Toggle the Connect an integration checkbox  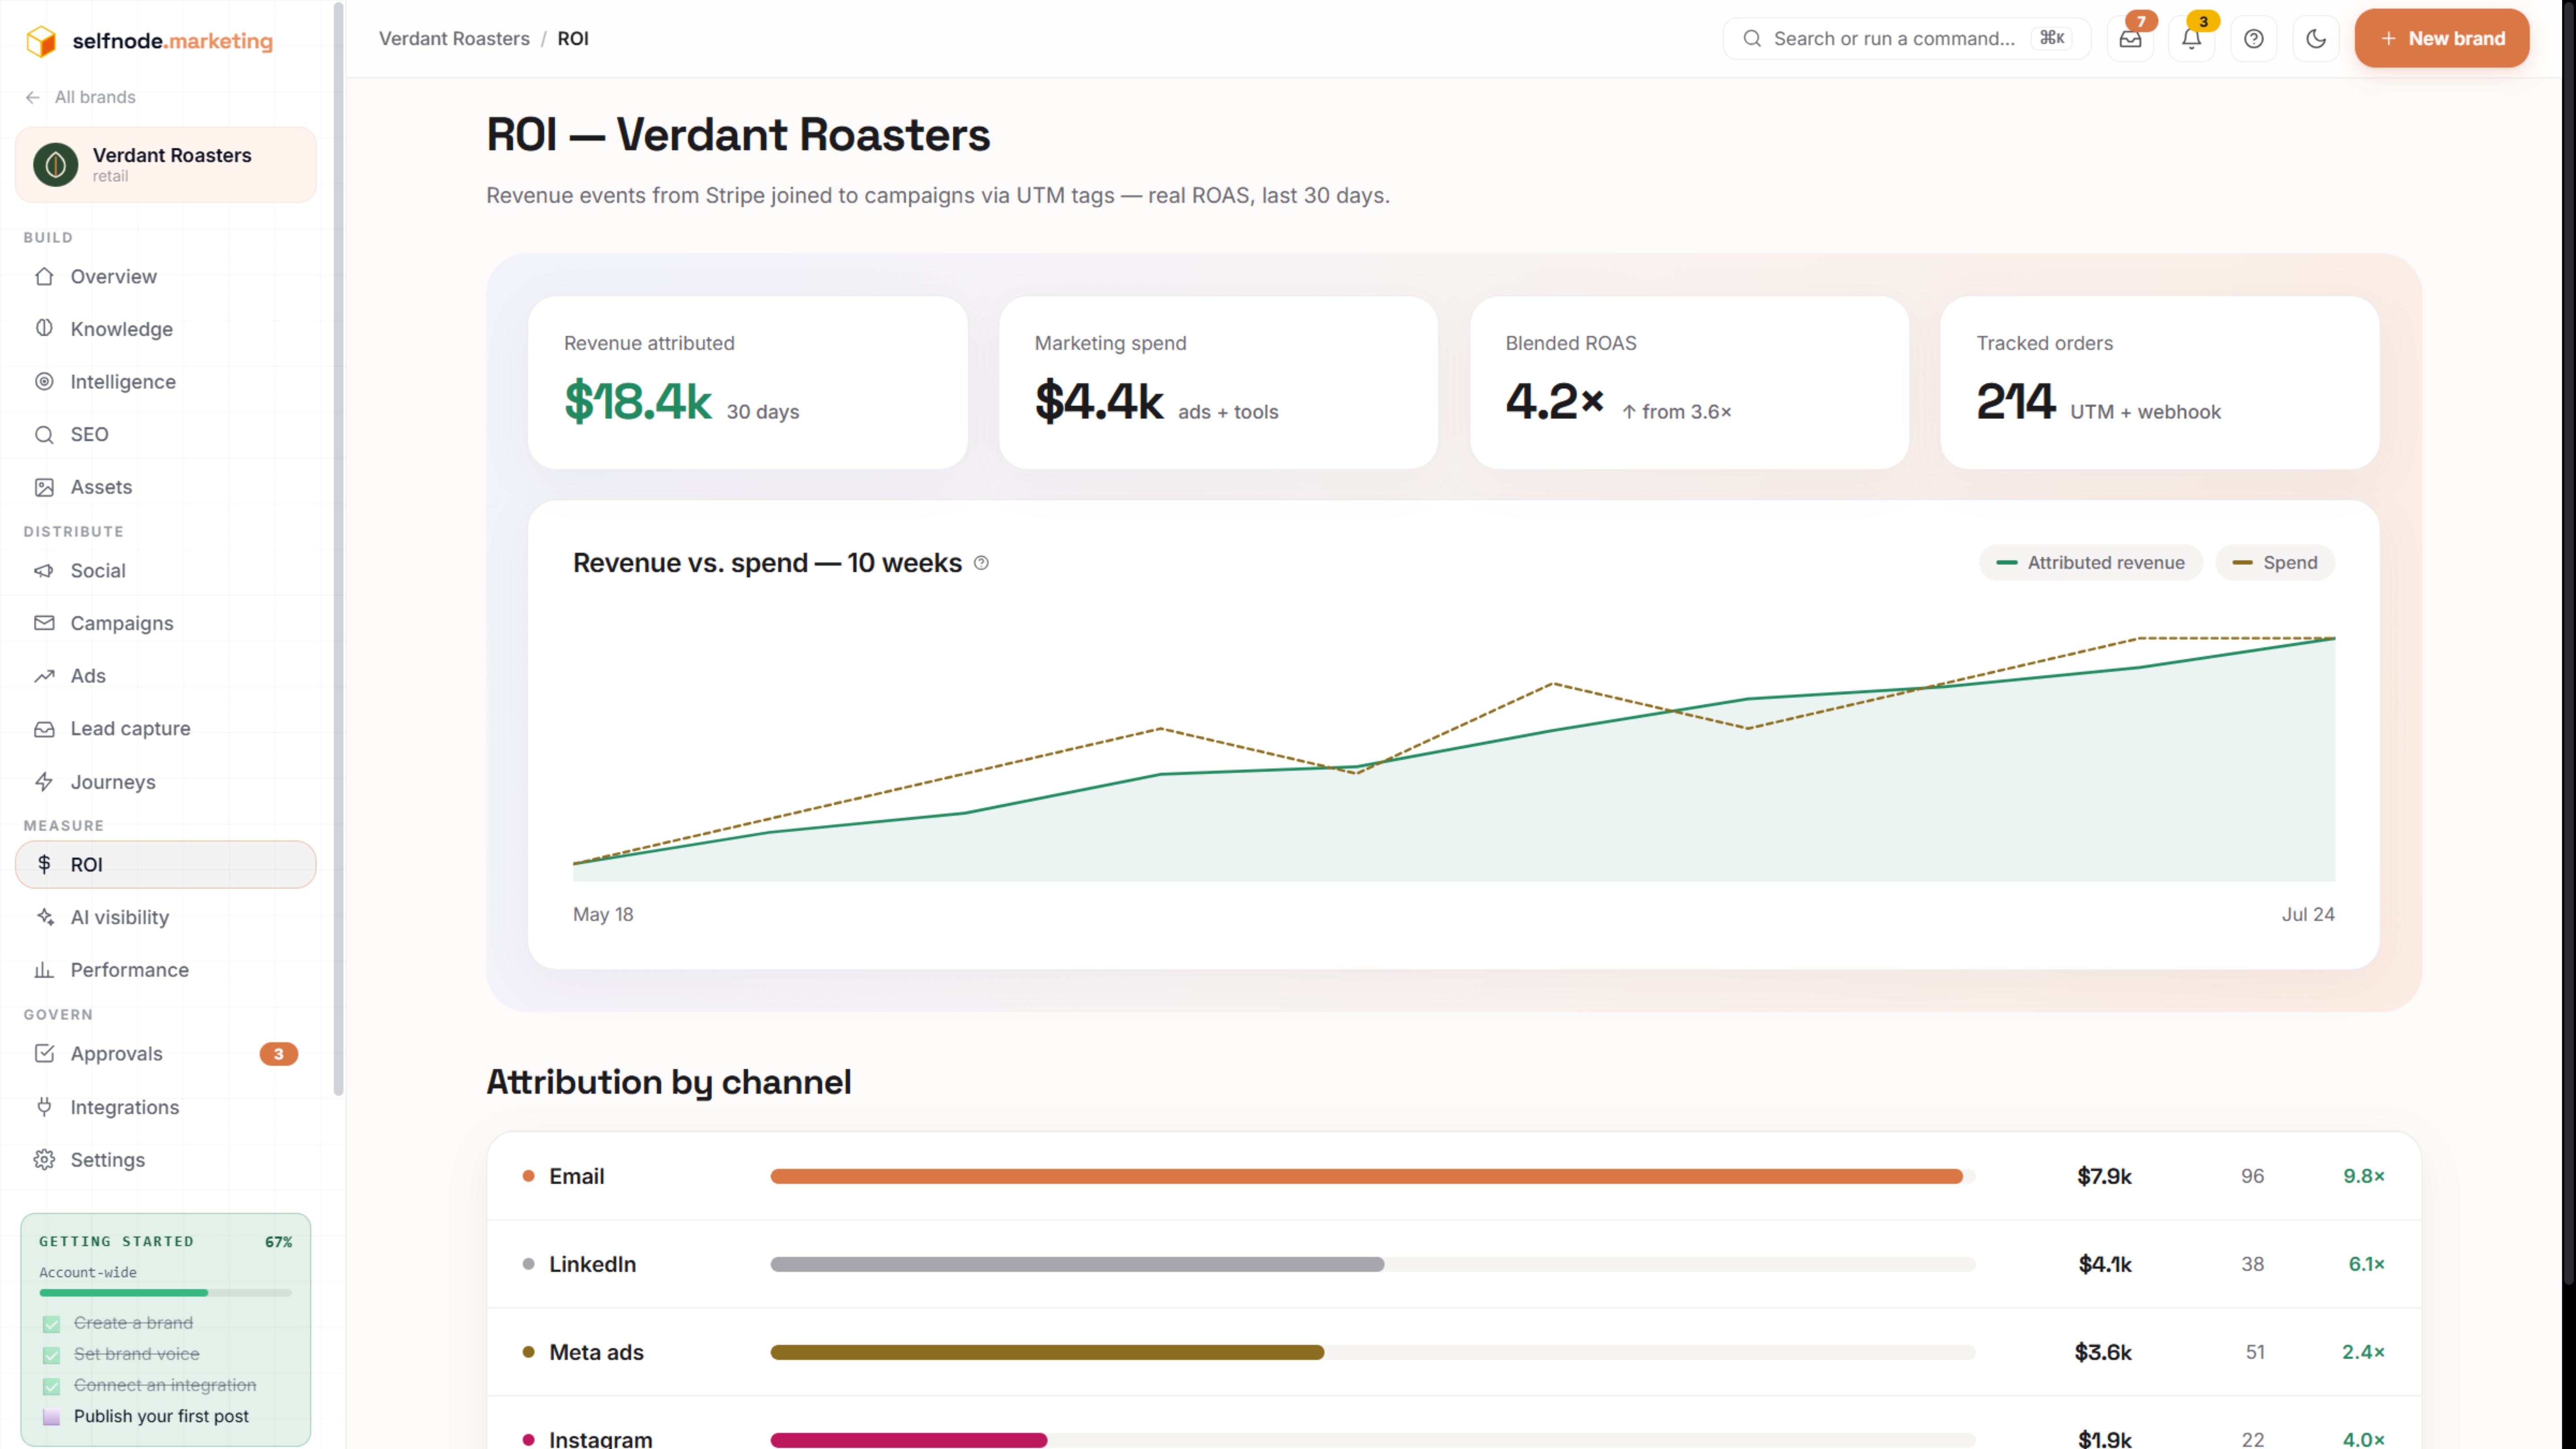(x=51, y=1386)
